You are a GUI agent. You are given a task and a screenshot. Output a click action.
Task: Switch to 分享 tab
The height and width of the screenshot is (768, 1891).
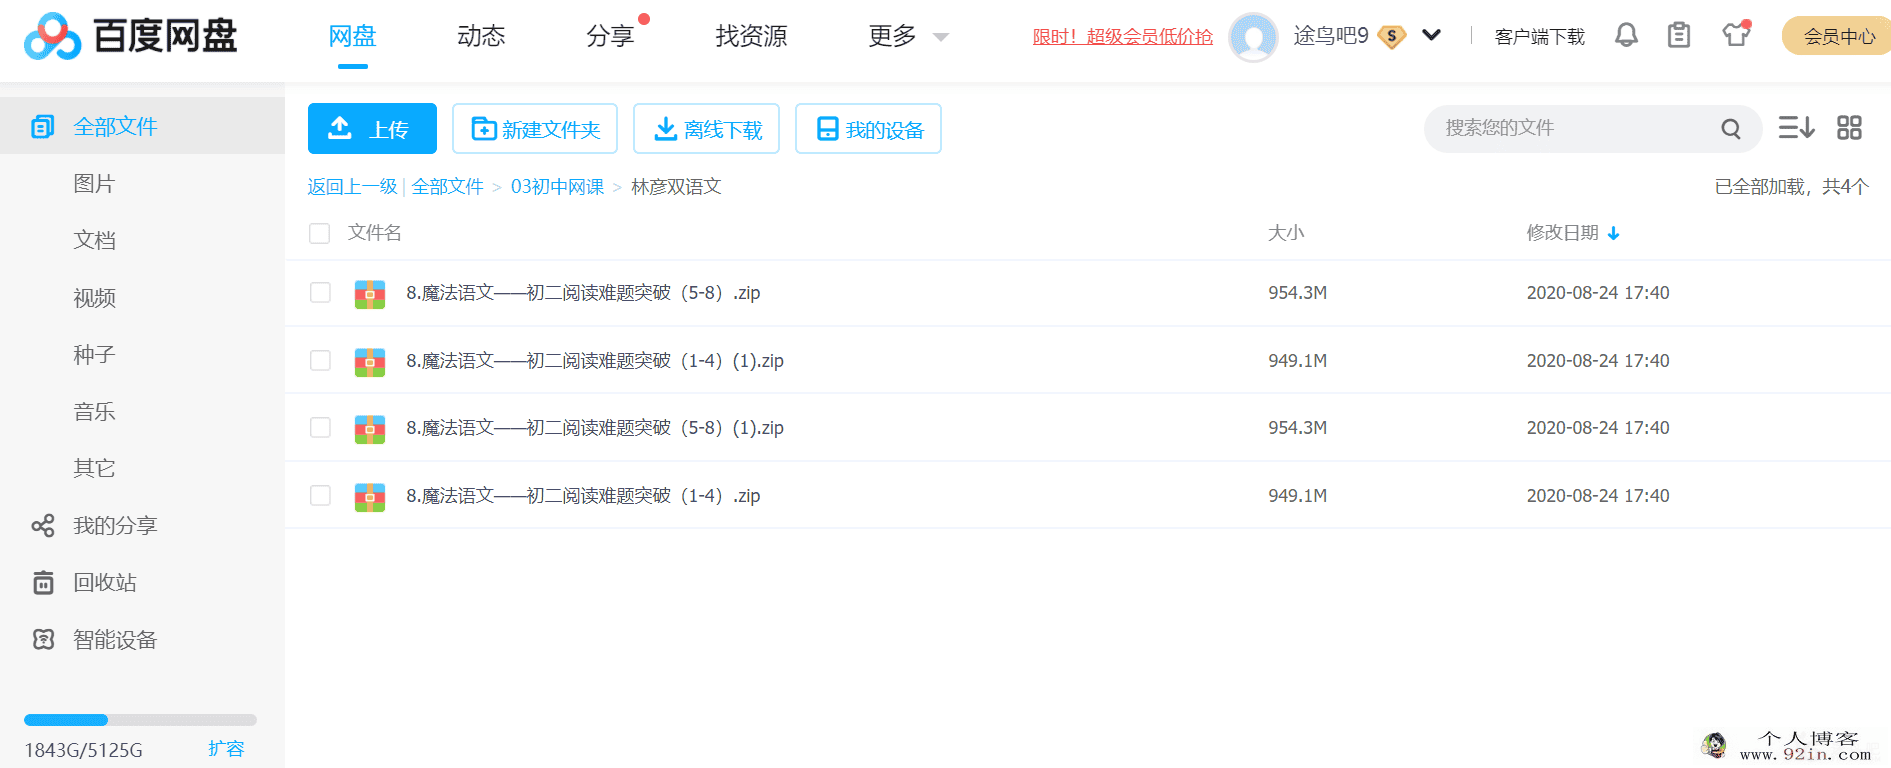pyautogui.click(x=610, y=36)
